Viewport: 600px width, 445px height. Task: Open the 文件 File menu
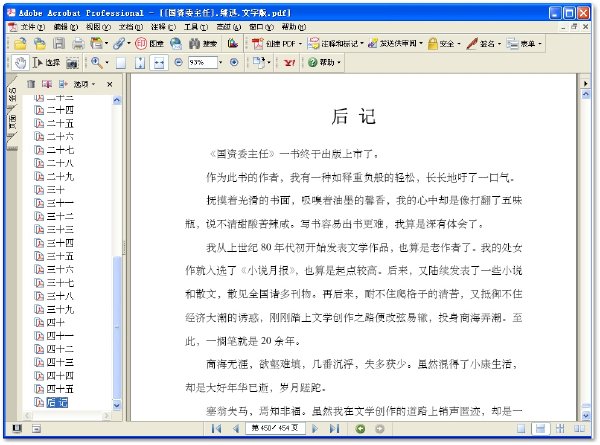coord(32,27)
